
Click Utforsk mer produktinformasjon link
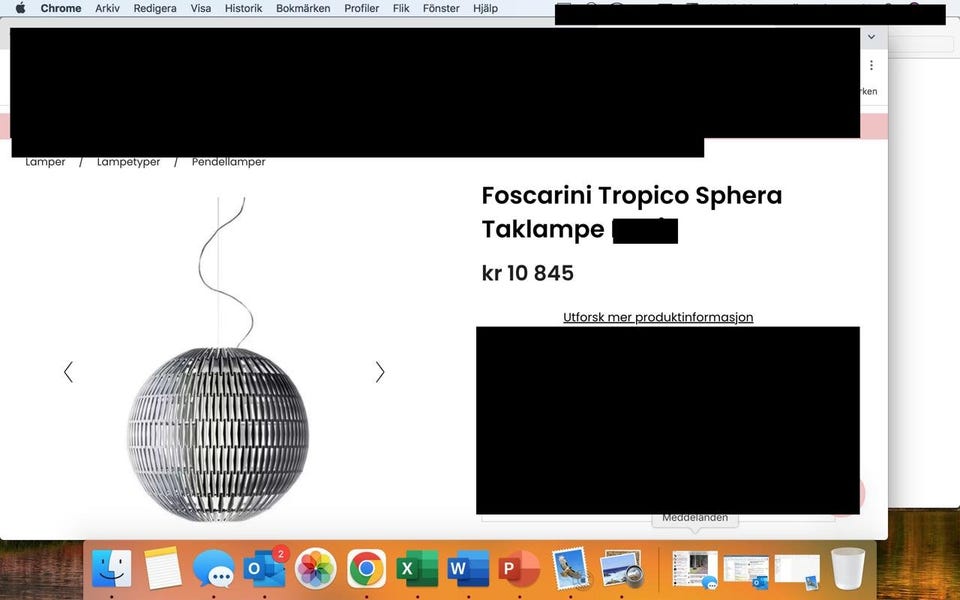tap(658, 317)
